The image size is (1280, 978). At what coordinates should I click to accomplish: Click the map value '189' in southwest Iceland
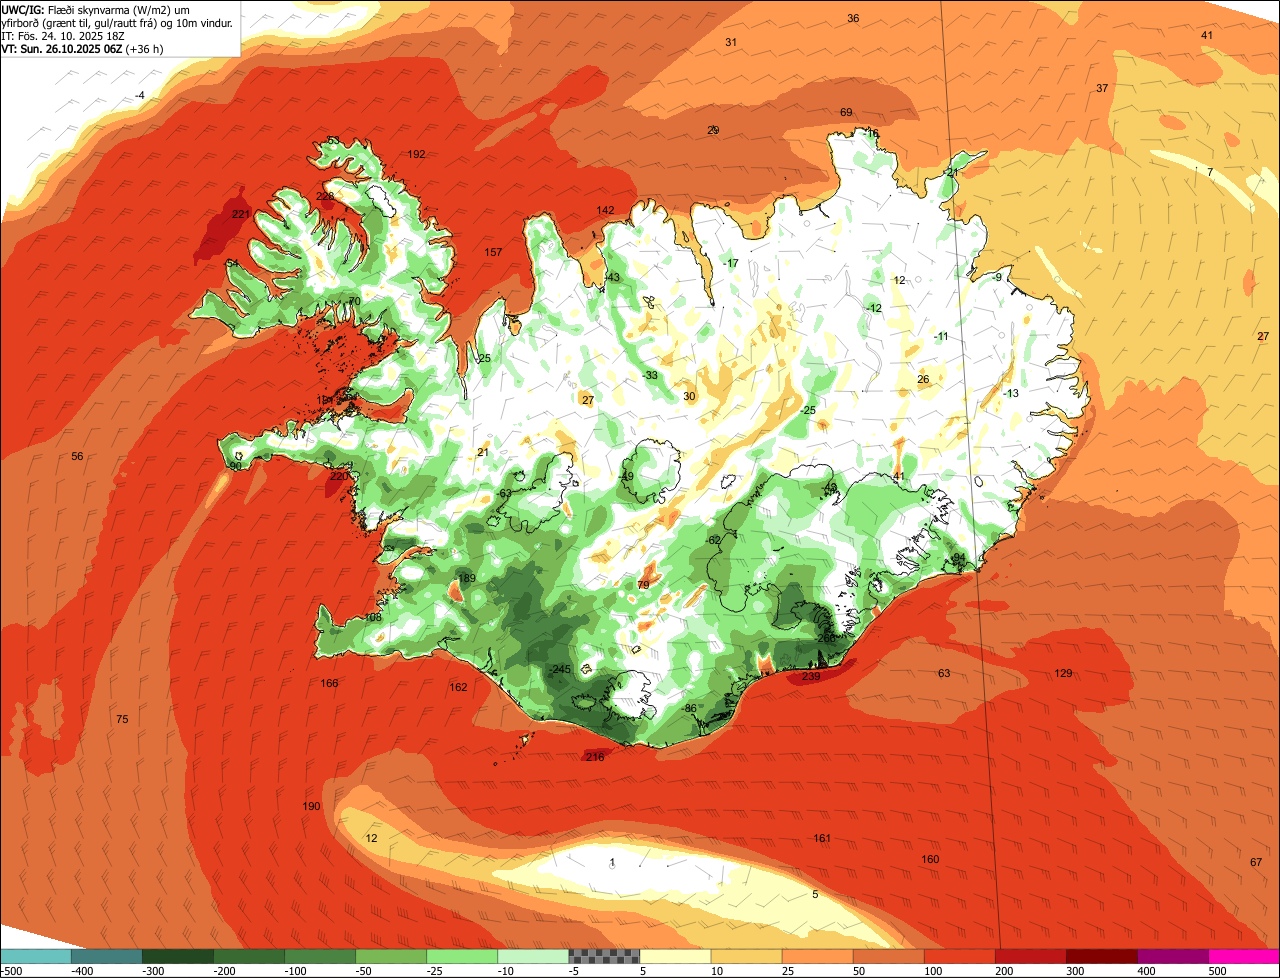point(467,579)
